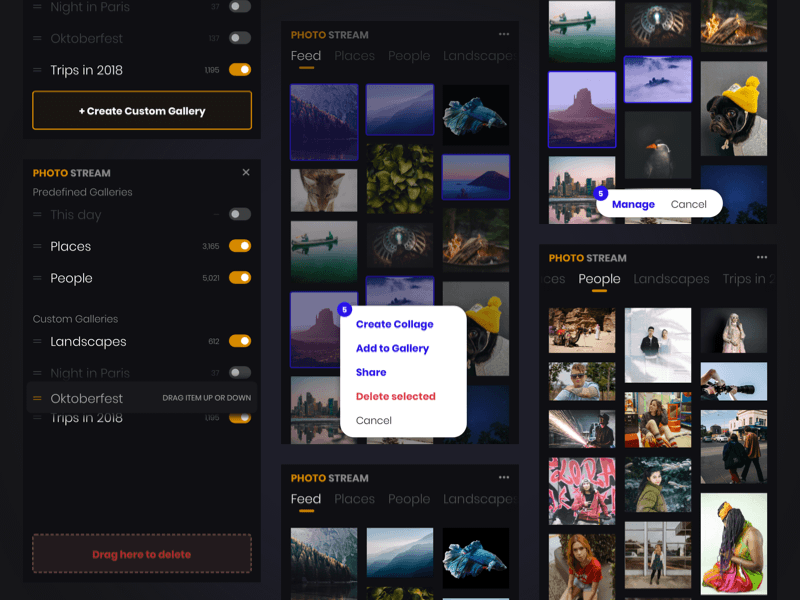Open the three-dot menu of the middle Photo Stream panel
Screen dimensions: 800x600
coord(504,34)
